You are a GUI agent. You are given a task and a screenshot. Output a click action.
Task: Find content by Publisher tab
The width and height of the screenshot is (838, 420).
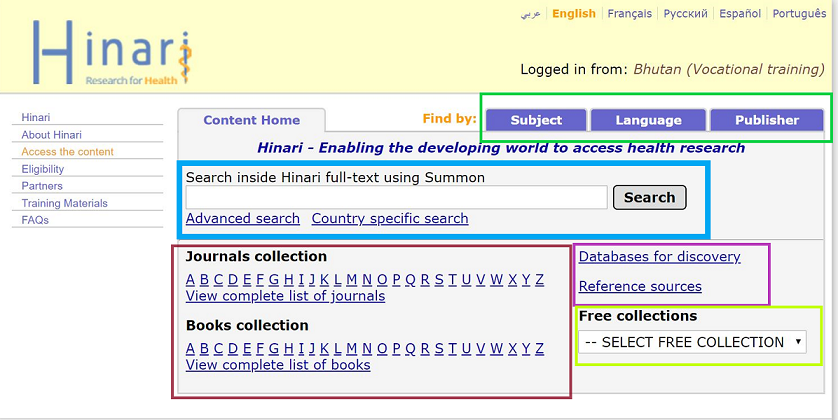pos(767,120)
